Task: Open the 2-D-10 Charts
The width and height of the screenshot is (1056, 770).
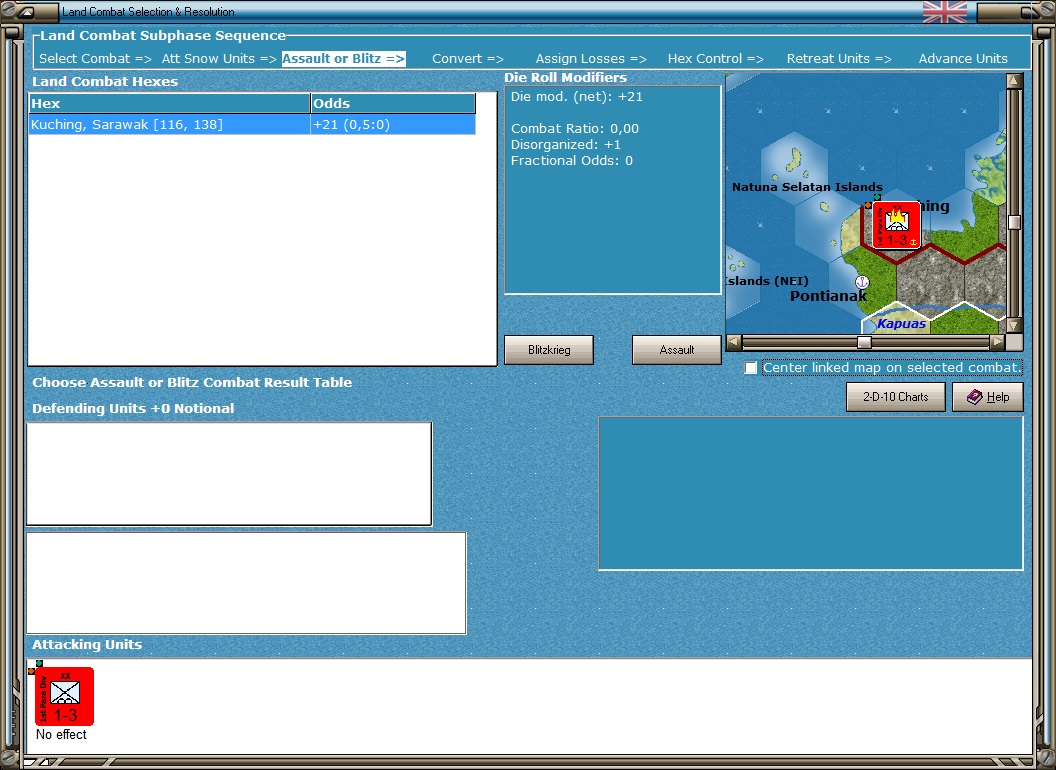Action: (896, 397)
